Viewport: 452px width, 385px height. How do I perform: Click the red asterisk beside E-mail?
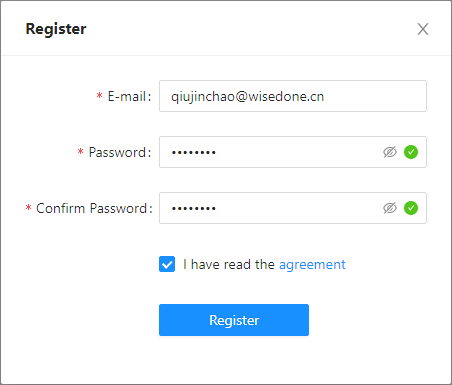[x=99, y=96]
